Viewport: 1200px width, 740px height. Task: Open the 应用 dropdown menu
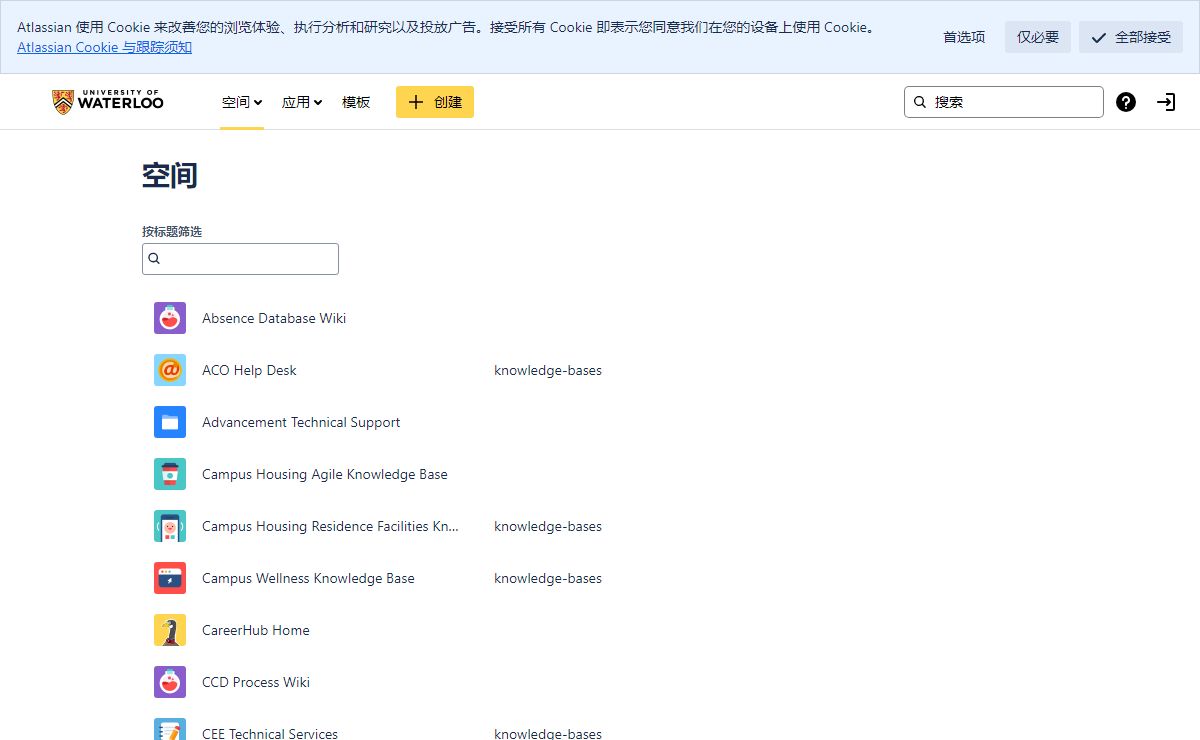(x=302, y=102)
